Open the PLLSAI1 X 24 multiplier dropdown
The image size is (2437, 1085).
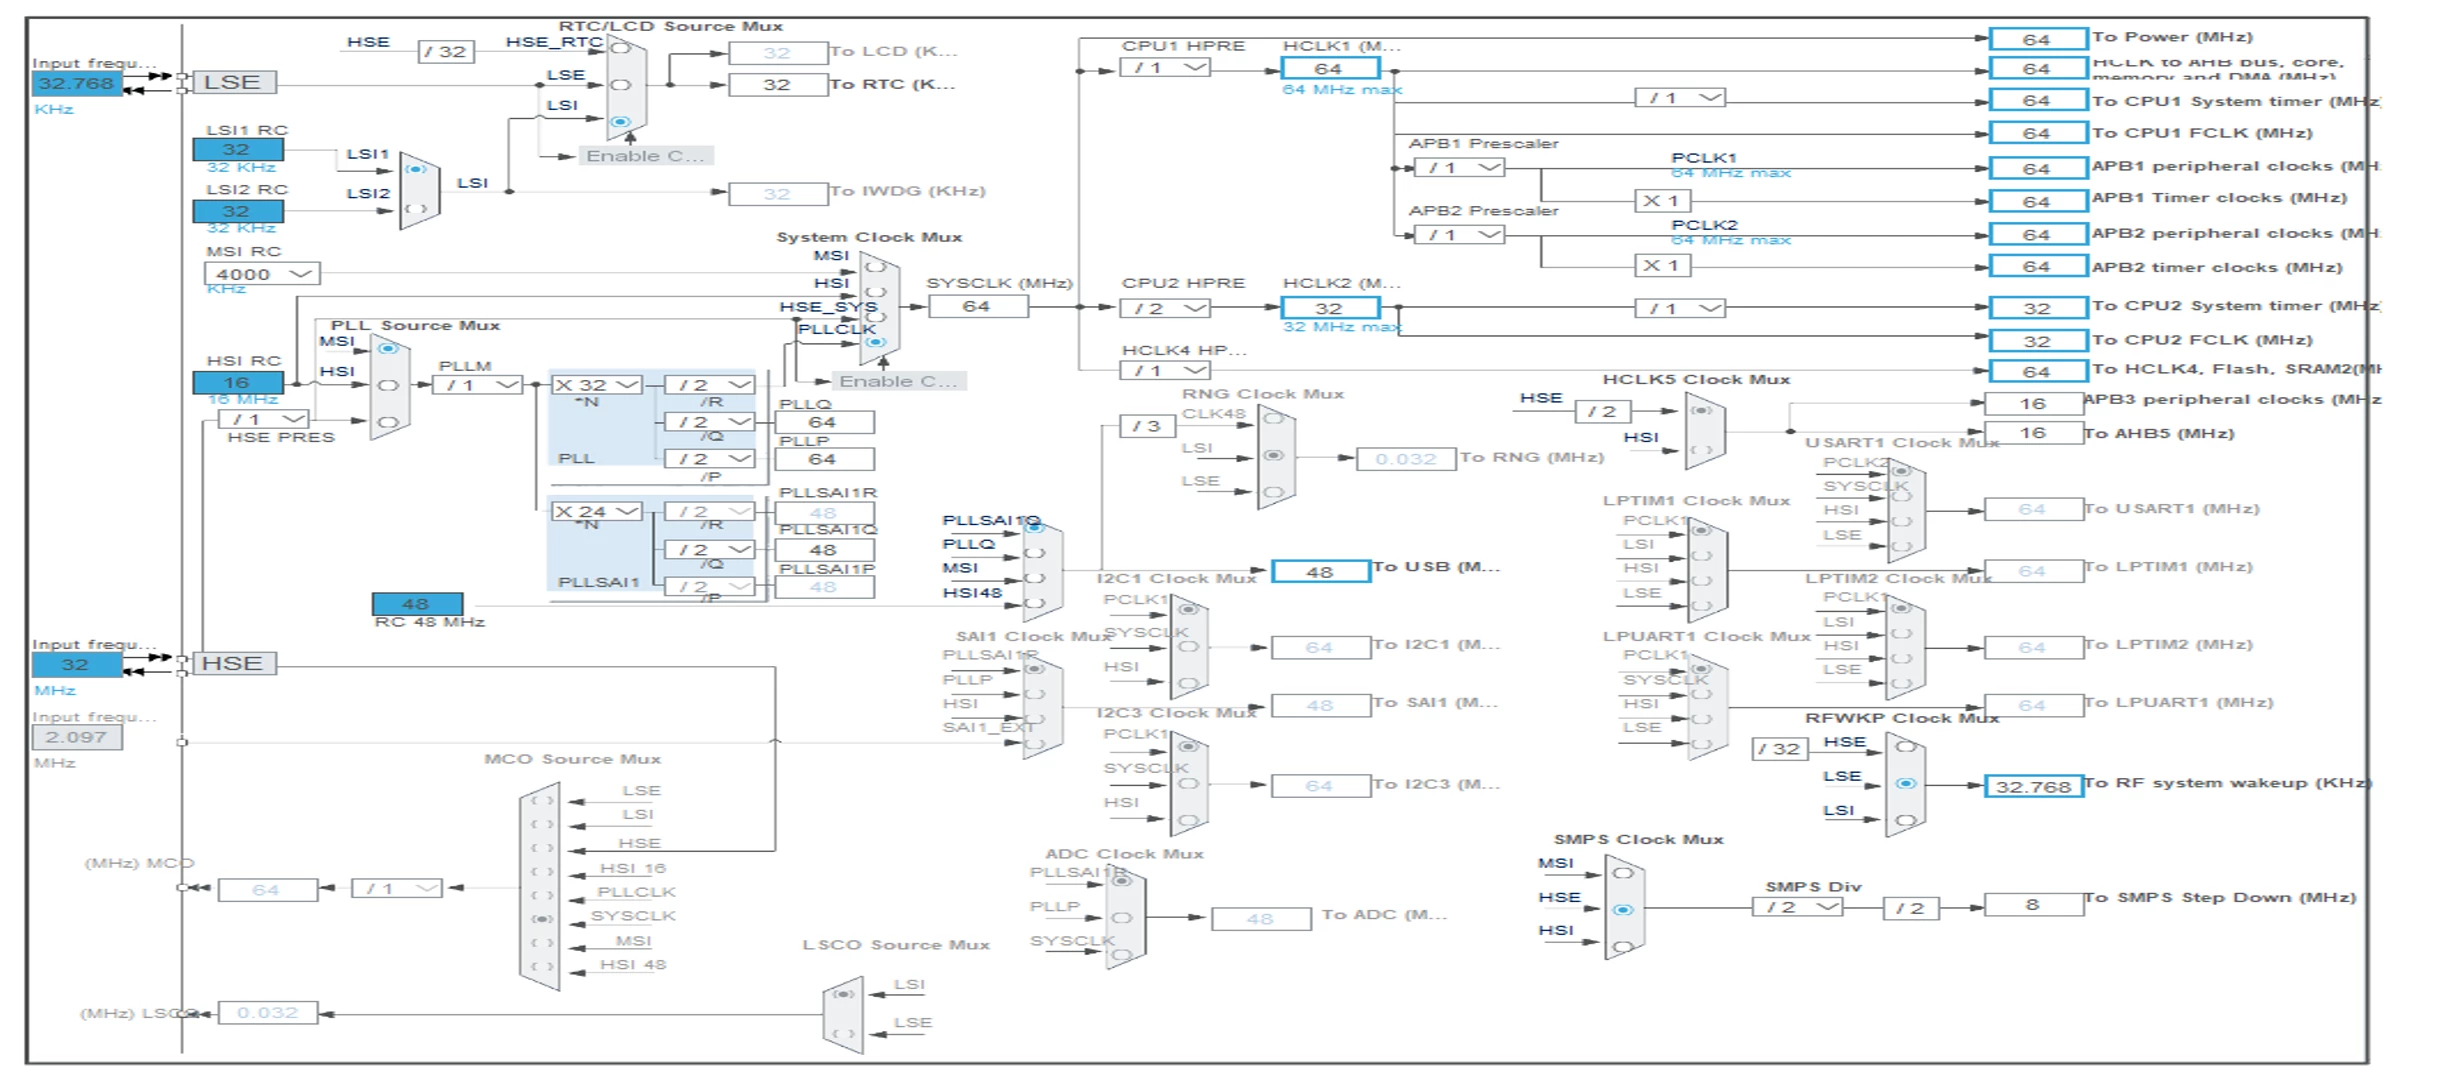(596, 511)
